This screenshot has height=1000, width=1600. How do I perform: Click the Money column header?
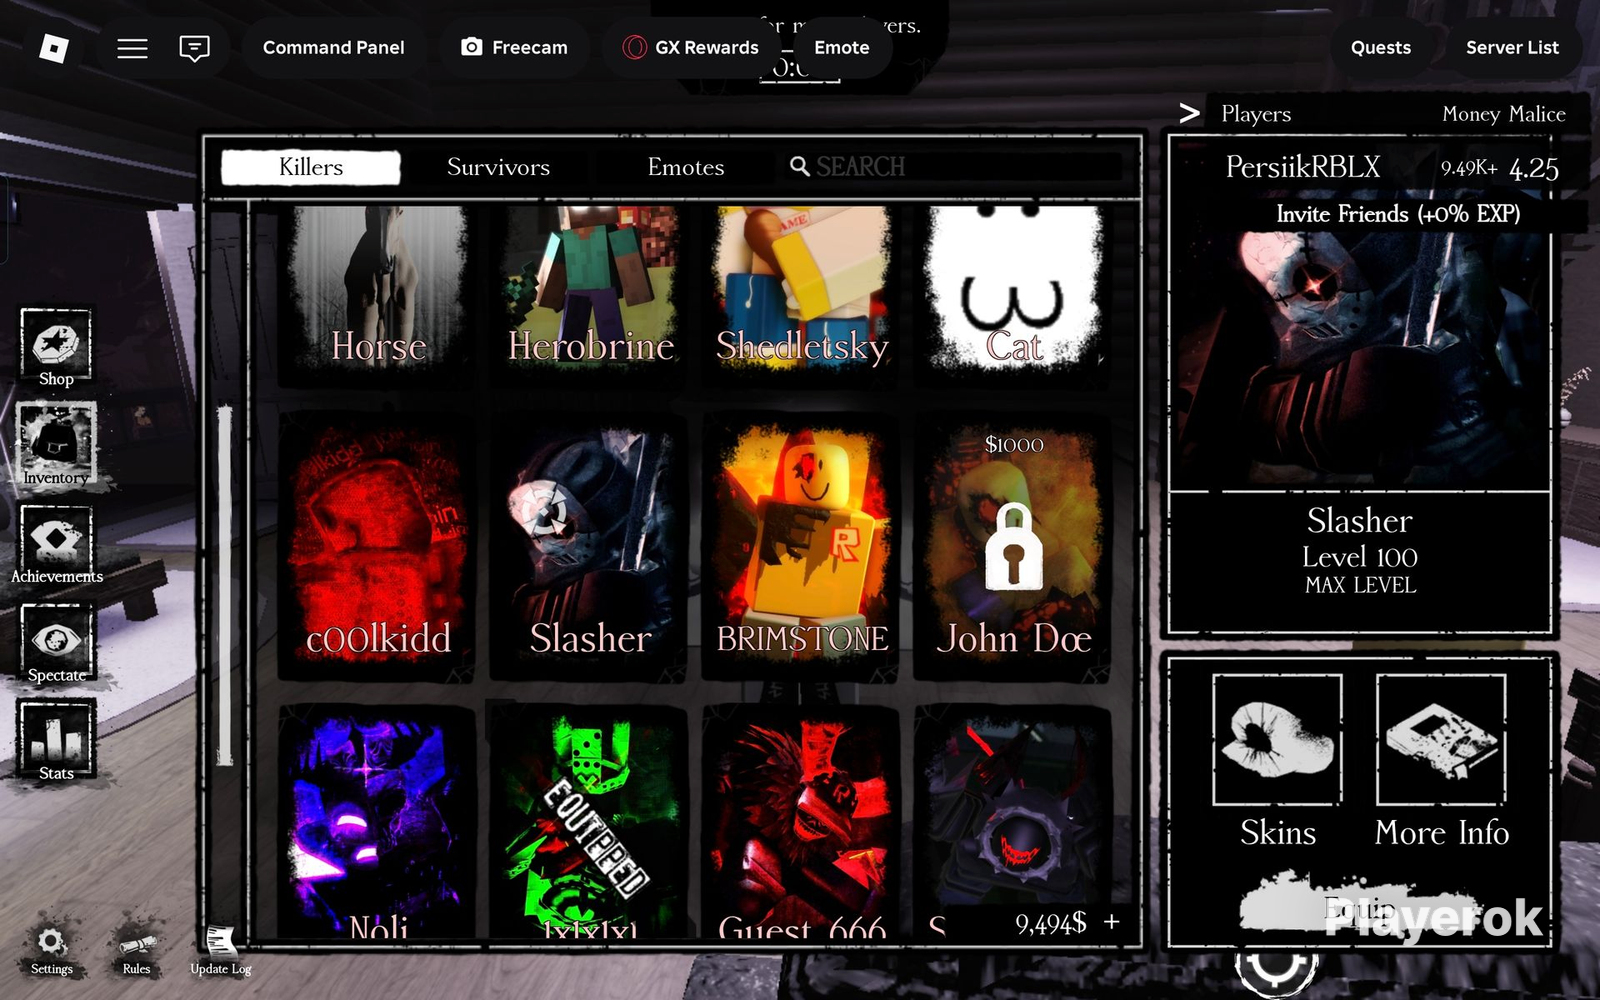[1471, 114]
